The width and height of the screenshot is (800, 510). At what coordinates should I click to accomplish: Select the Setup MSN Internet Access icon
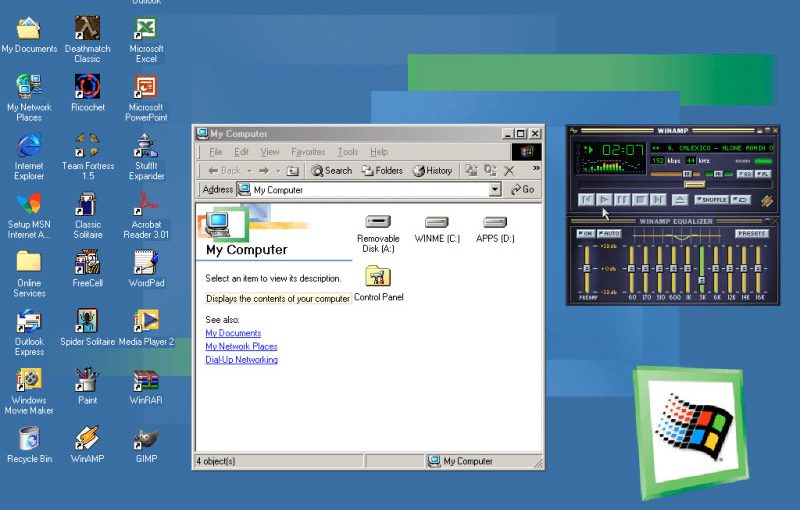pos(29,215)
